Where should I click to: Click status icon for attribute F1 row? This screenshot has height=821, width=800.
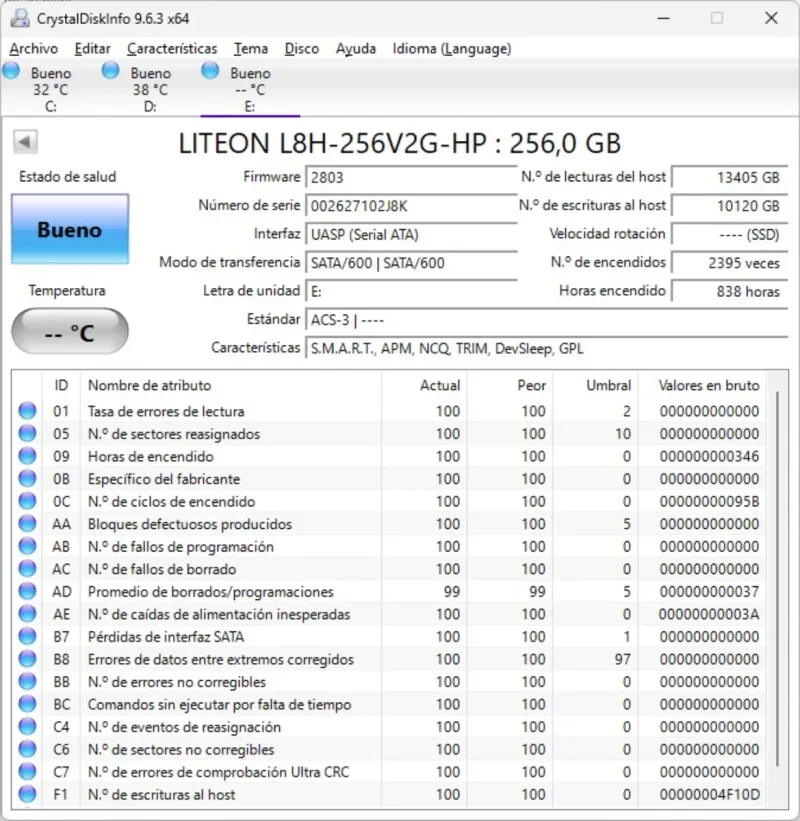point(27,794)
